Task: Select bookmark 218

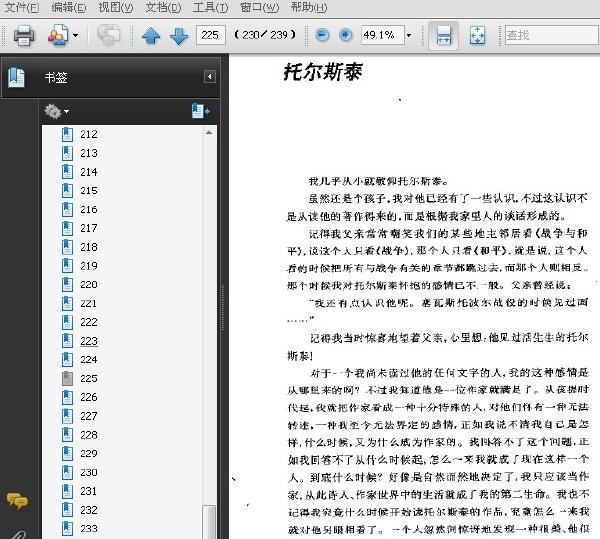Action: (x=89, y=247)
